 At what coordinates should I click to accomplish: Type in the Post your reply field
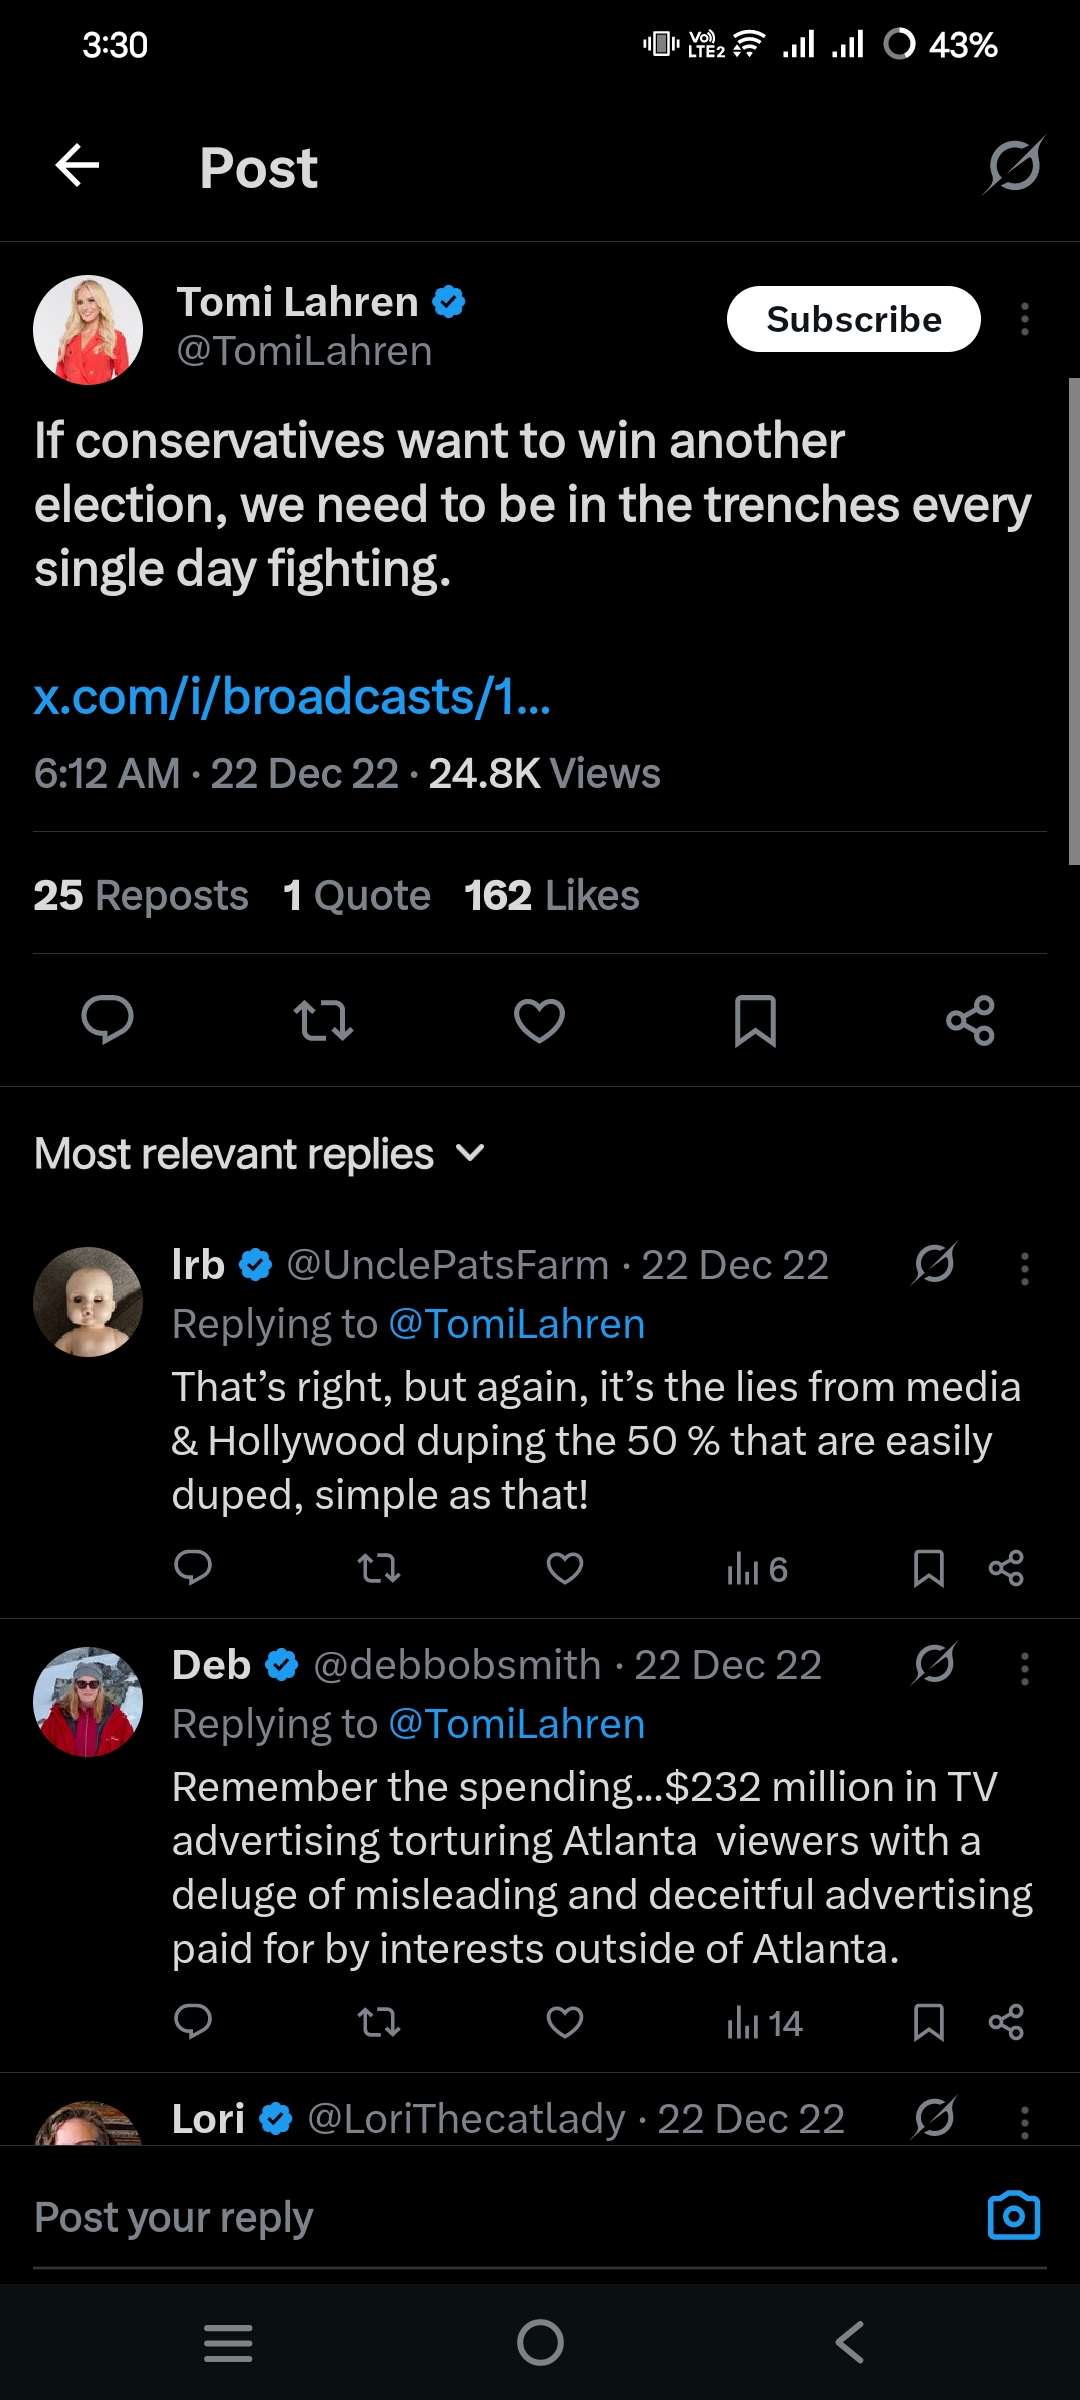pos(480,2217)
